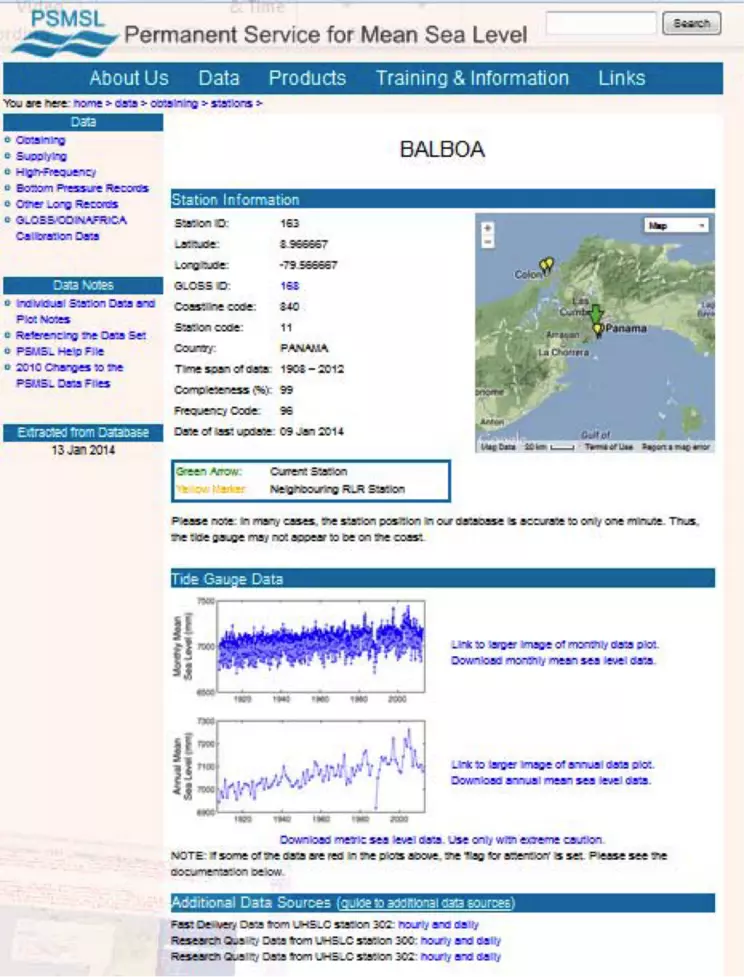Screen dimensions: 744x977
Task: Focus the search input field
Action: pos(601,23)
